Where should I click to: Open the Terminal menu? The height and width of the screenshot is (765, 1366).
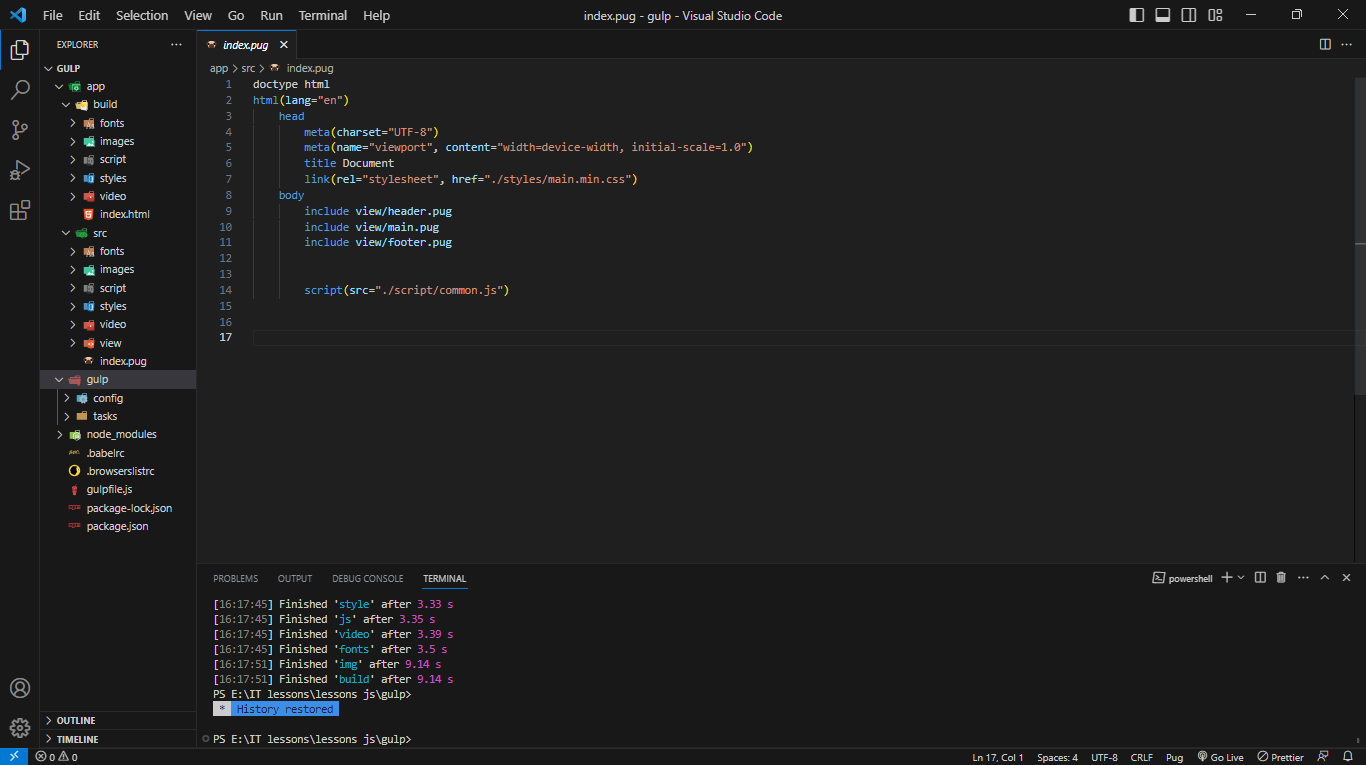pos(323,15)
